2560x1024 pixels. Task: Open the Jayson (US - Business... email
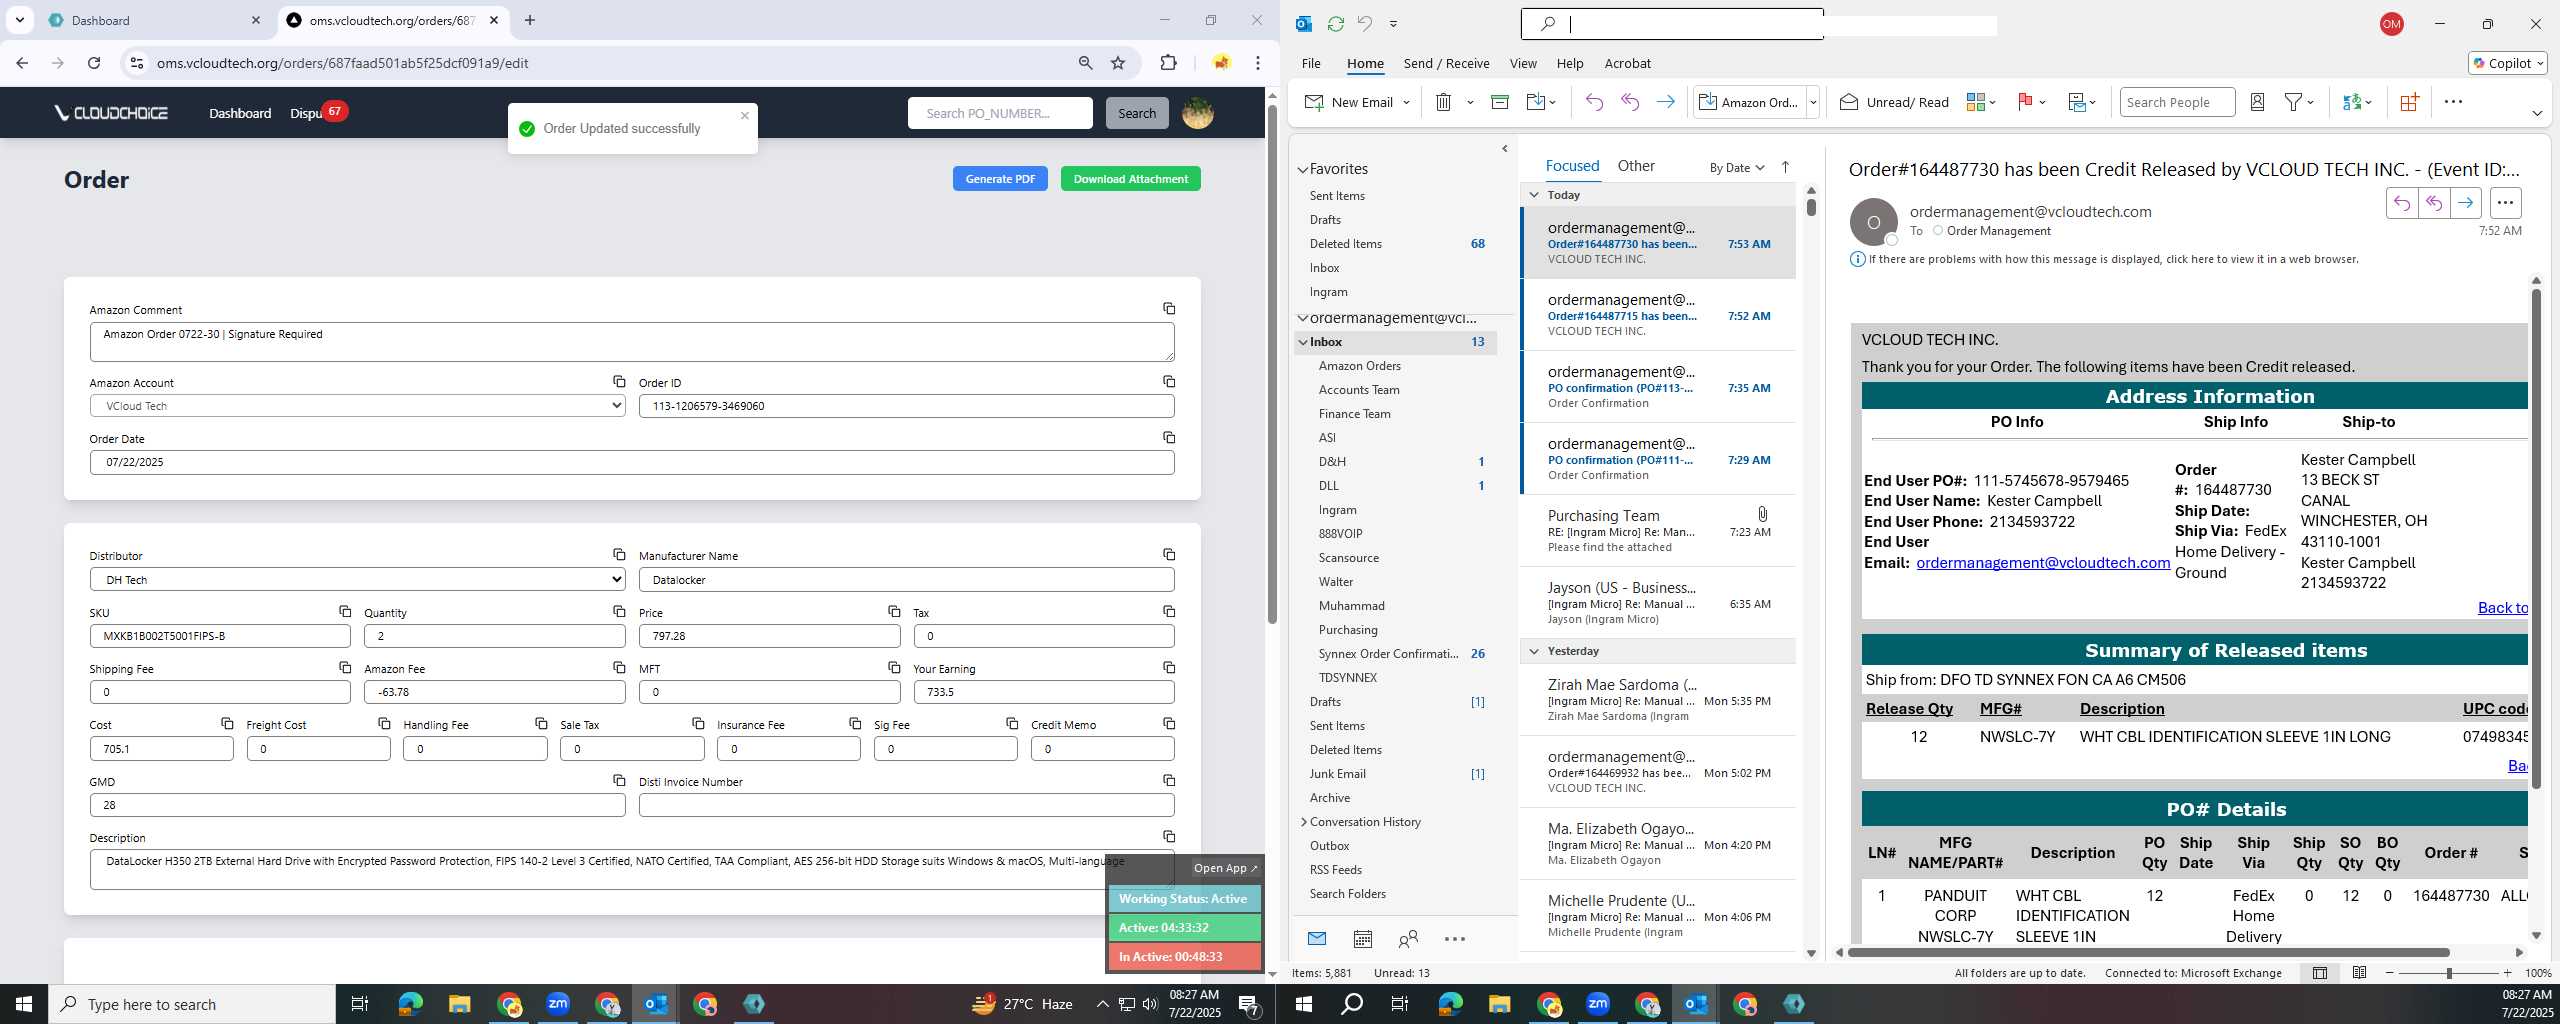coord(1658,603)
